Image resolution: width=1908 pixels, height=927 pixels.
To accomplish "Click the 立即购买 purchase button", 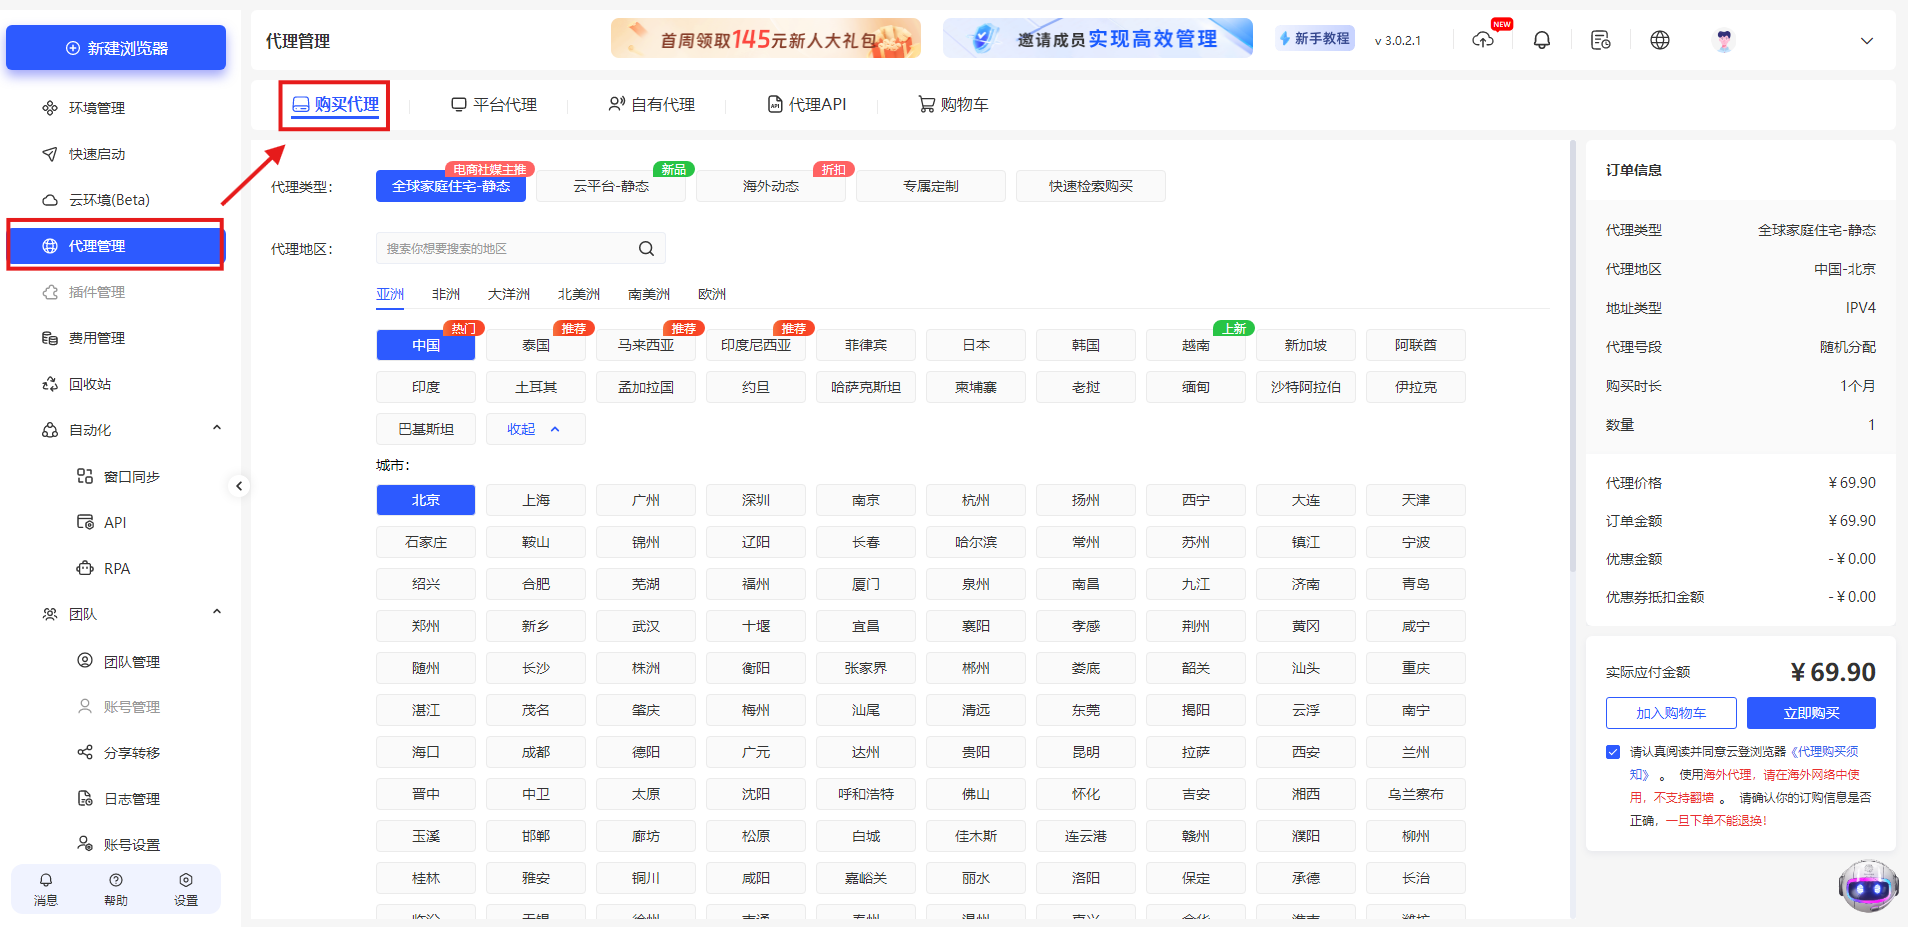I will [1811, 712].
